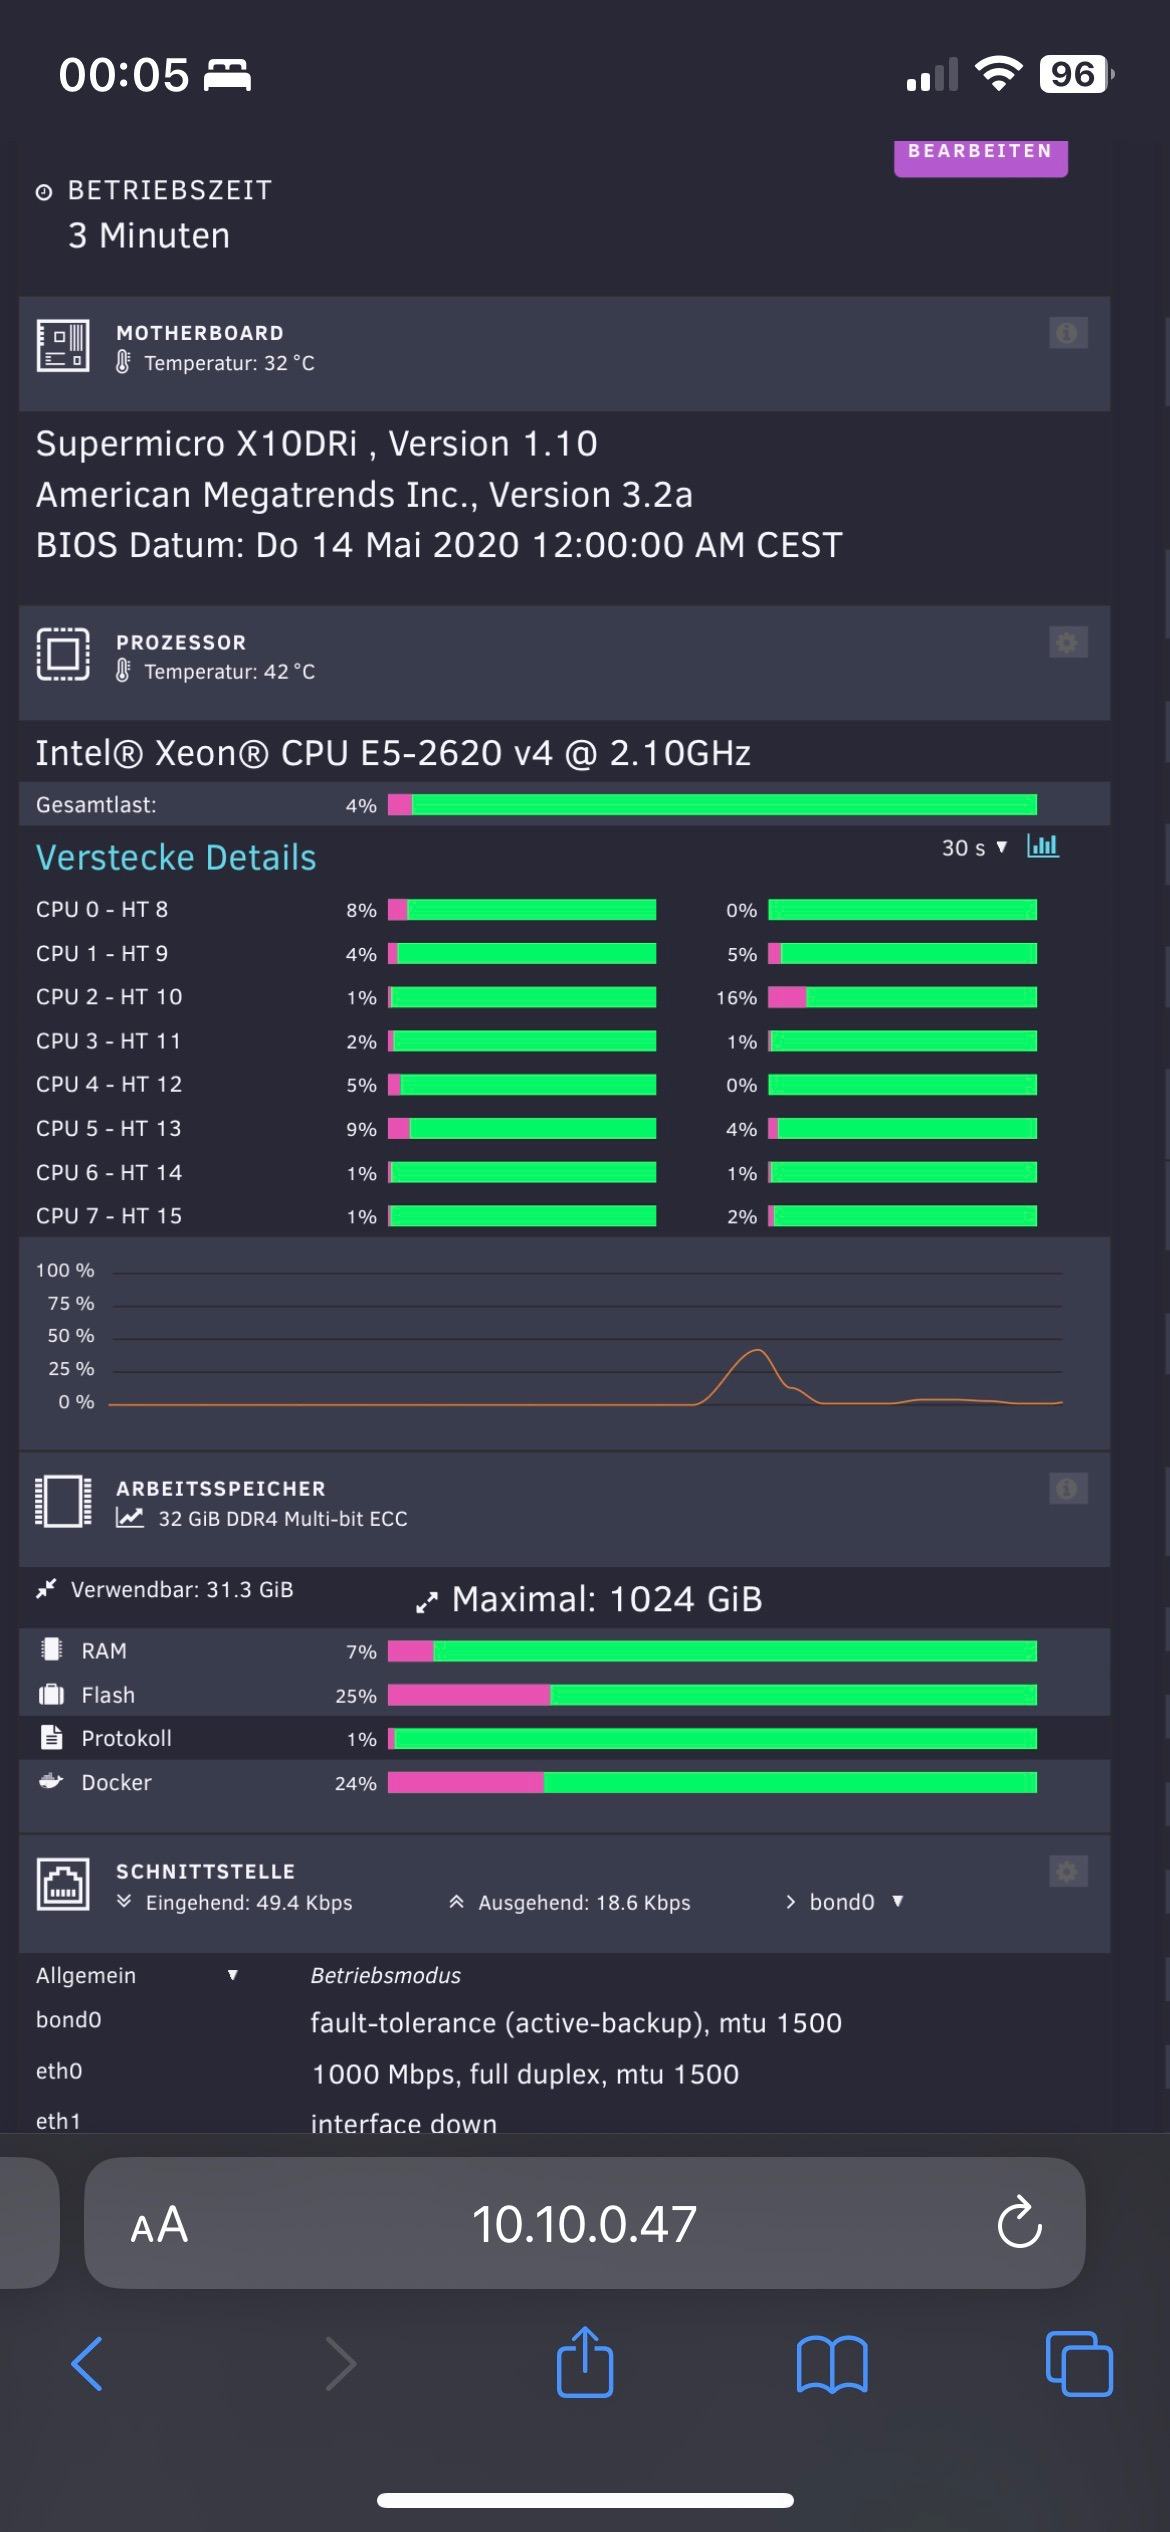Screen dimensions: 1170x2532
Task: Click the motherboard info icon
Action: [x=1067, y=333]
